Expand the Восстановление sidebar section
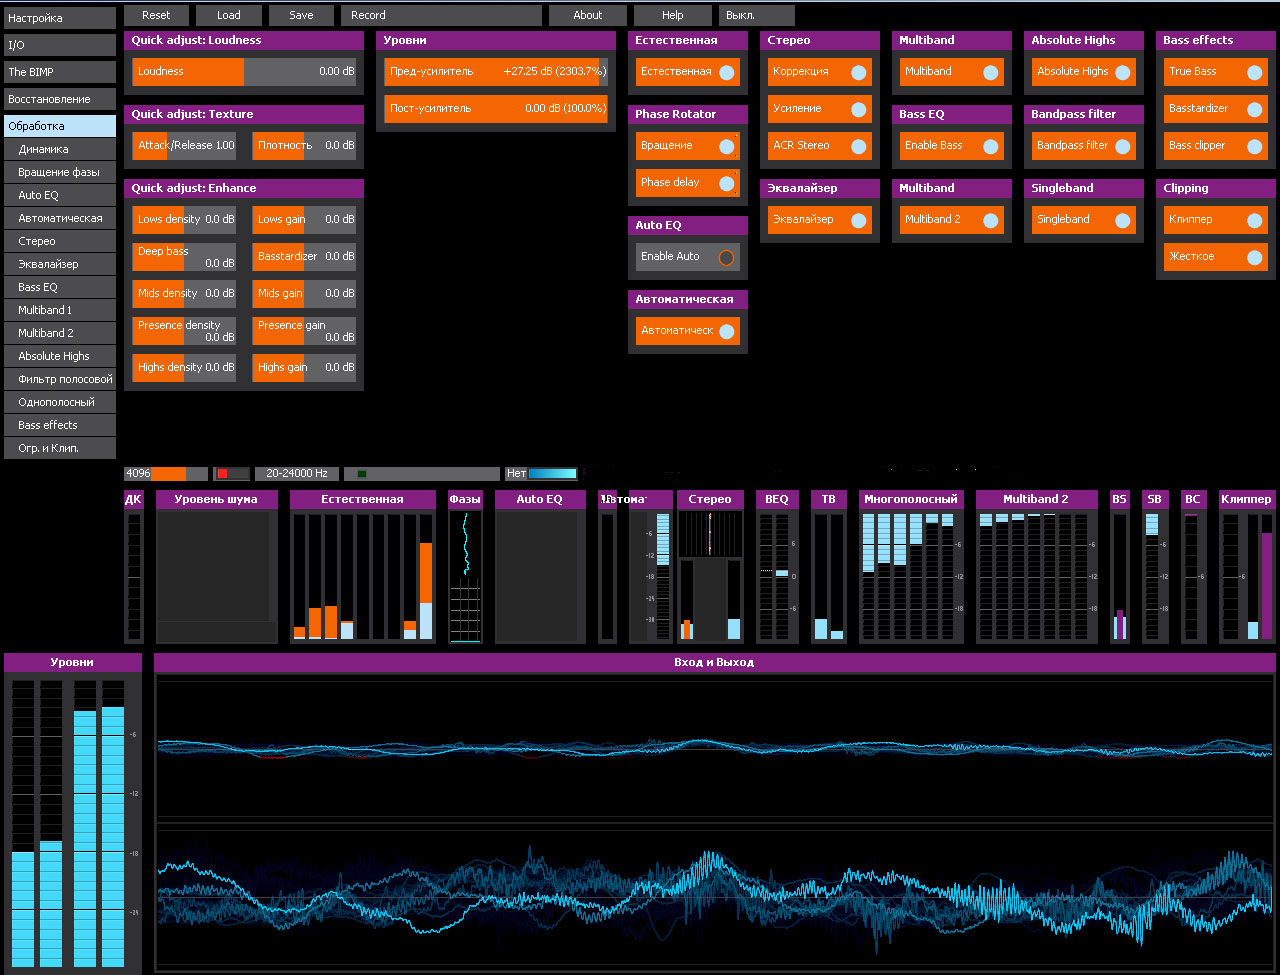 click(x=58, y=99)
